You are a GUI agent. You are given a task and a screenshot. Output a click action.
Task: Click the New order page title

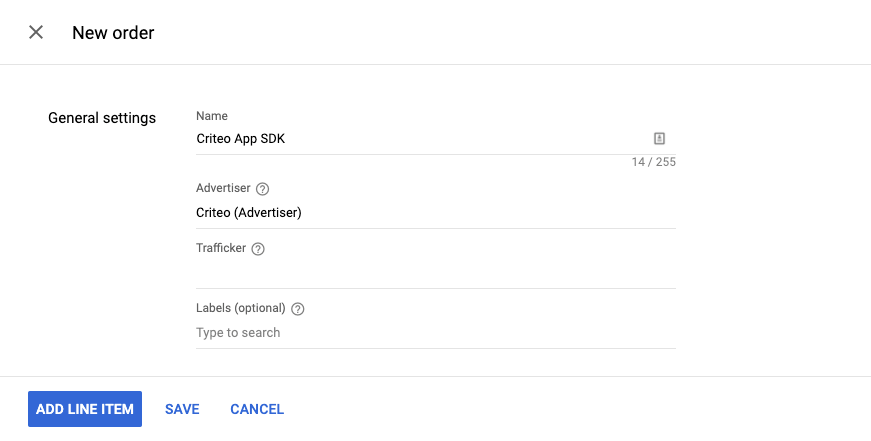click(x=113, y=33)
